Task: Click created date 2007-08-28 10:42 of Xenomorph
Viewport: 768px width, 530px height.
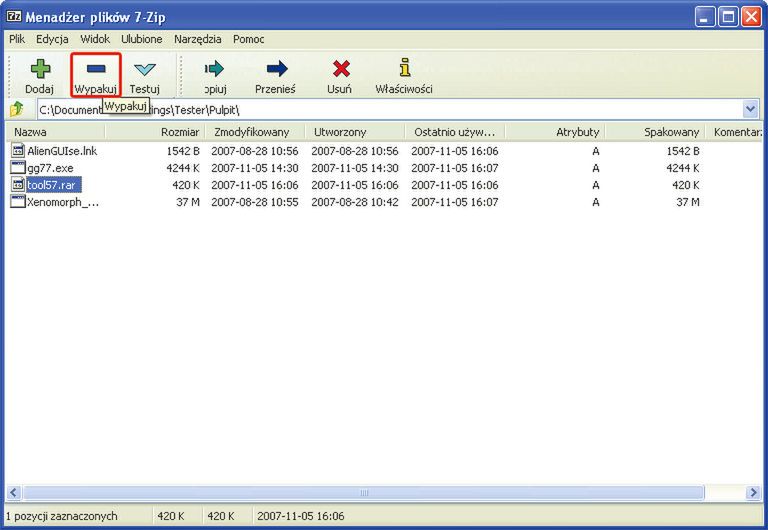Action: point(355,202)
